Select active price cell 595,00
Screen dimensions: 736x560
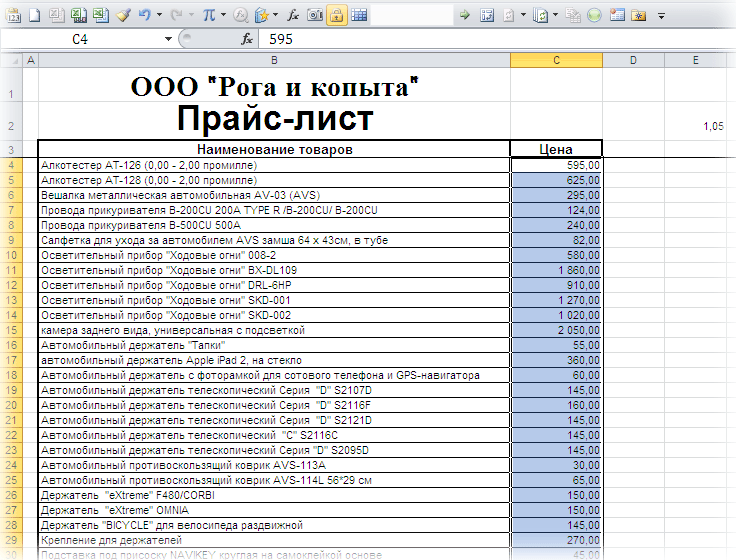(x=556, y=165)
